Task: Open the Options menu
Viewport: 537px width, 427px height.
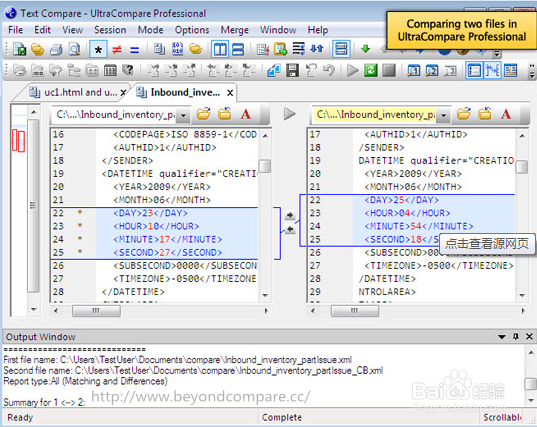Action: click(x=192, y=30)
